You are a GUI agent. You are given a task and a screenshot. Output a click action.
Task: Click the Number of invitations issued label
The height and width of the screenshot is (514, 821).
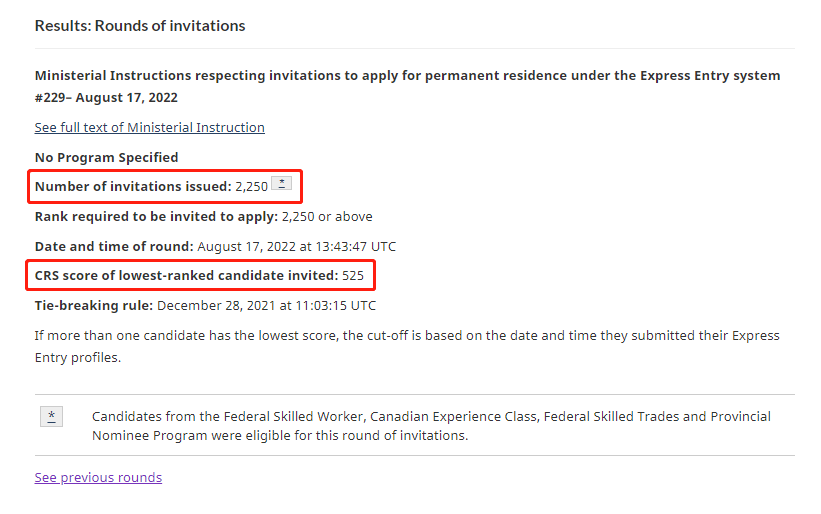(133, 186)
